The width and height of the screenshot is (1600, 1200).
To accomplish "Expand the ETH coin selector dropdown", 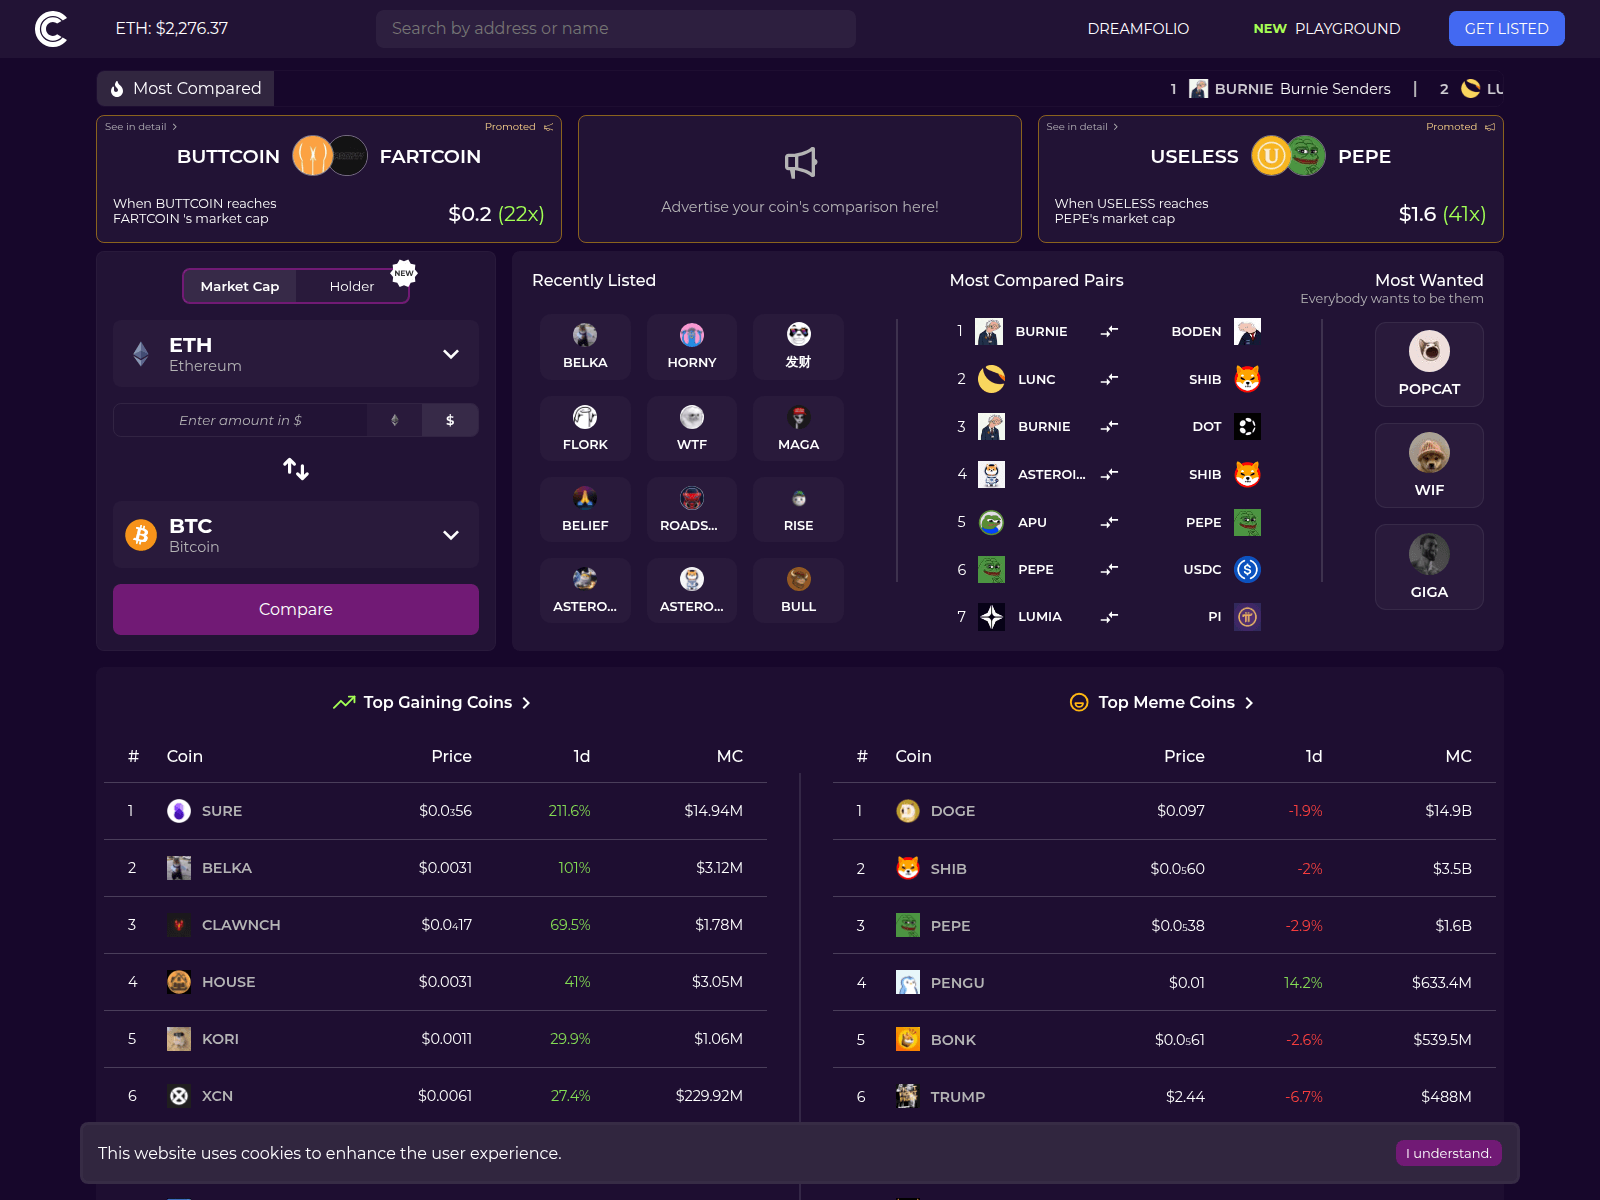I will click(x=296, y=354).
